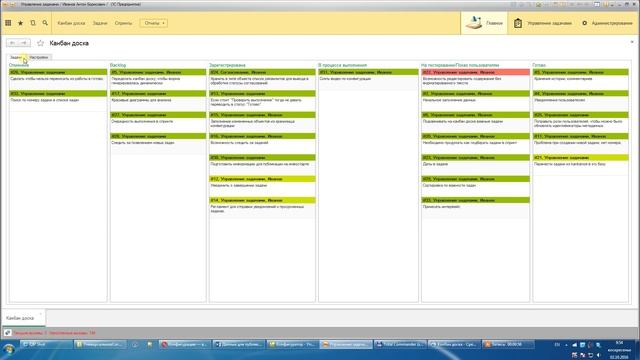Click the Готово column header

(x=539, y=65)
